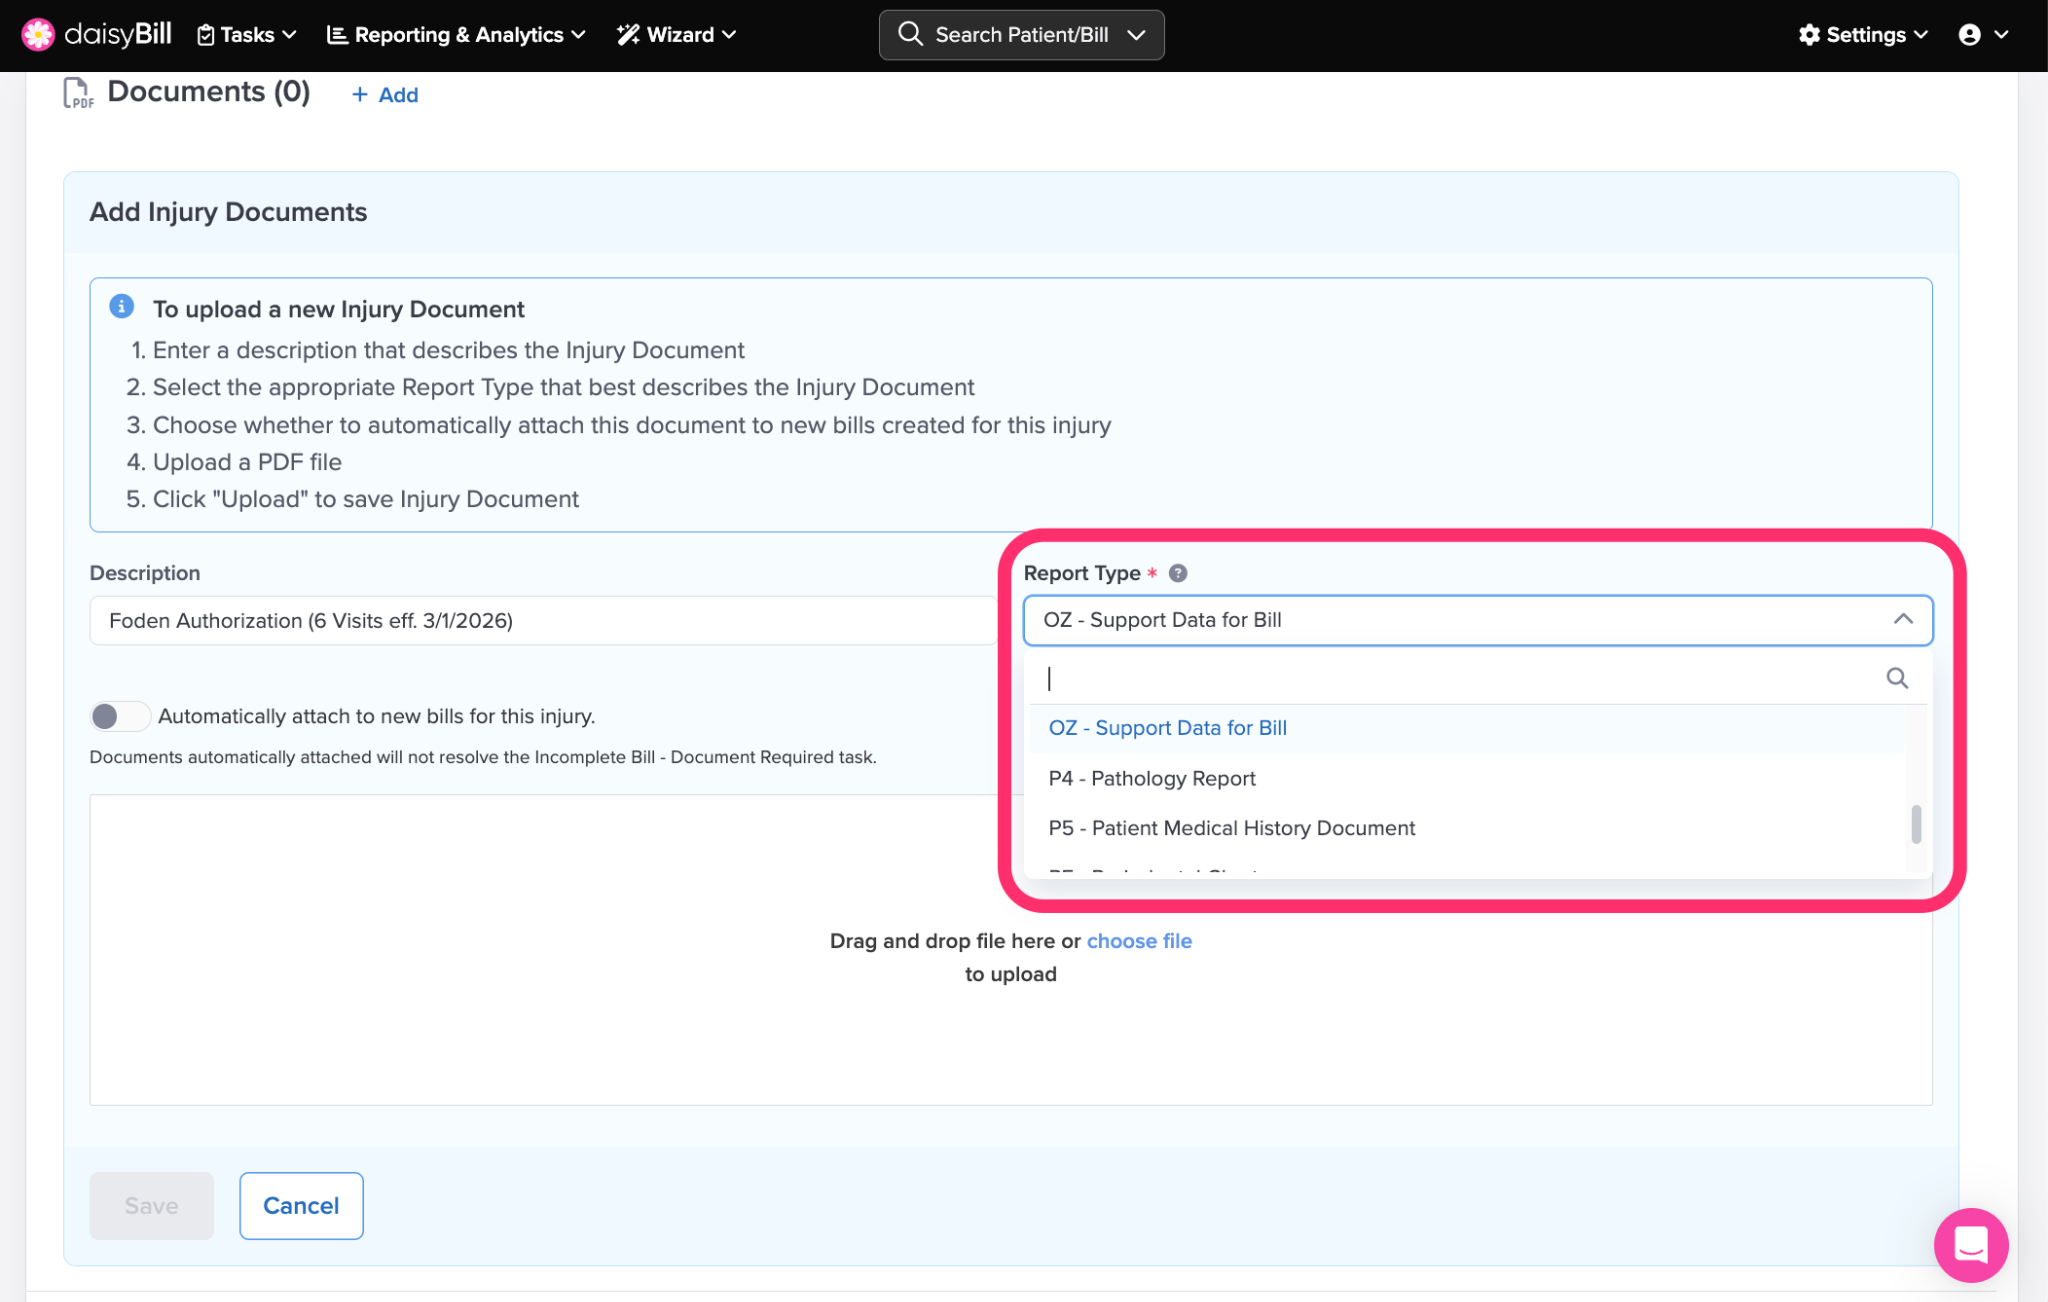This screenshot has height=1302, width=2048.
Task: Click the blue info icon in instructions
Action: [x=122, y=307]
